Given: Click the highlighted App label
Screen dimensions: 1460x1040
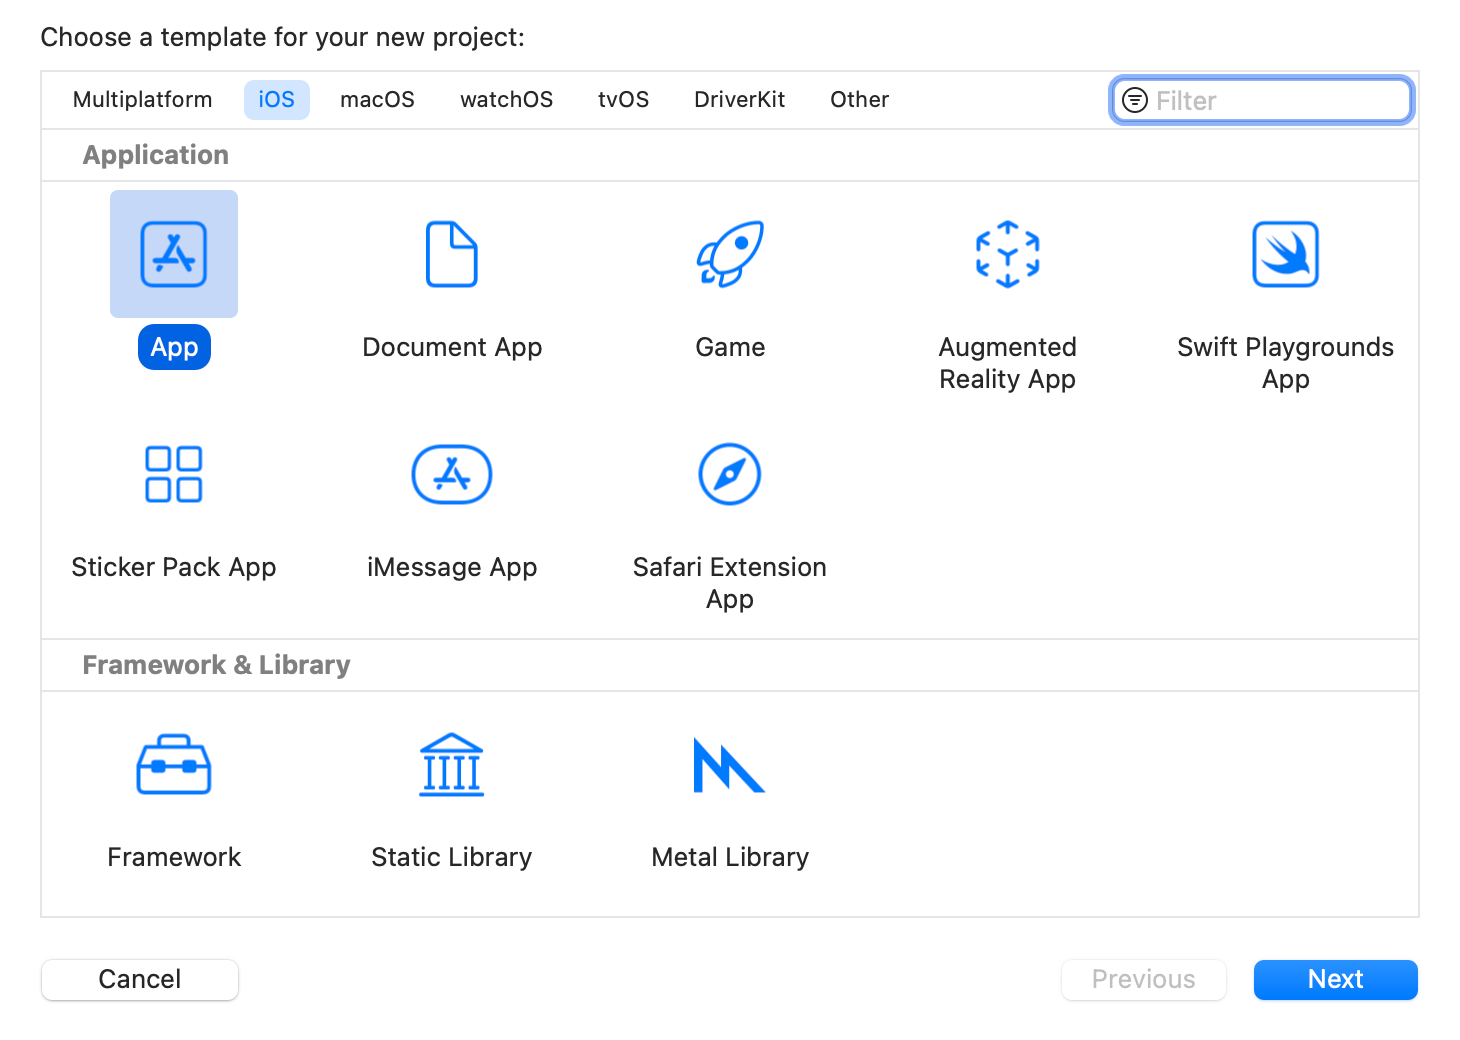Looking at the screenshot, I should click(x=174, y=347).
